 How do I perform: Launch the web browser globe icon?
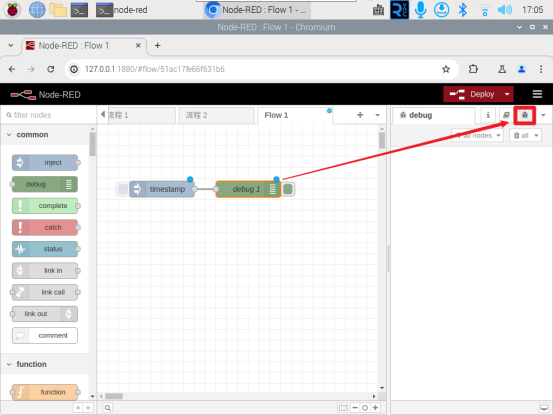37,10
